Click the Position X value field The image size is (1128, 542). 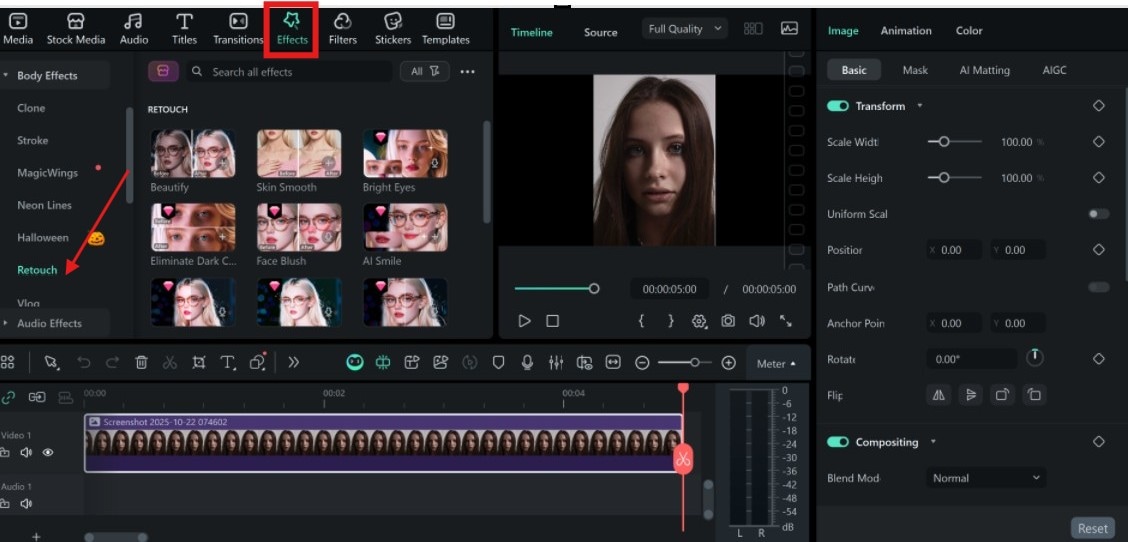[x=954, y=250]
